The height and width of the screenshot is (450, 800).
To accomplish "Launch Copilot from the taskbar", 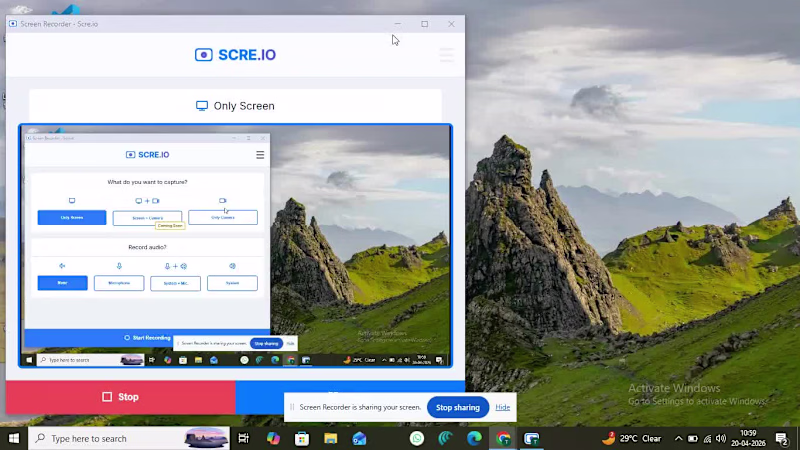I will pyautogui.click(x=273, y=438).
